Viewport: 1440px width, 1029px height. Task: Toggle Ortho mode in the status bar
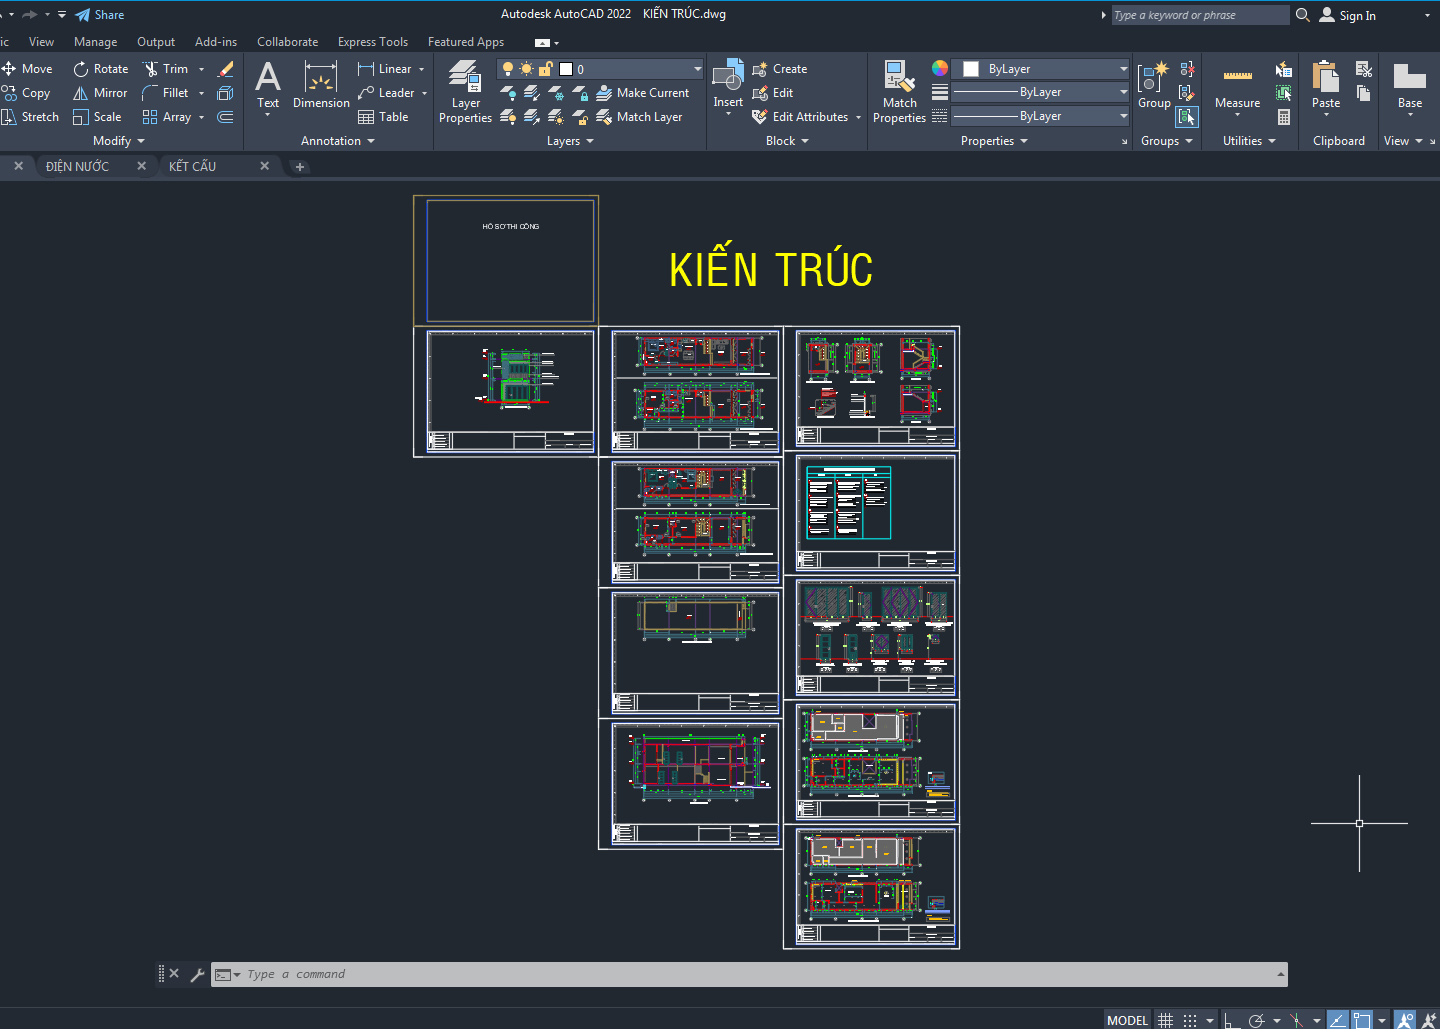[x=1232, y=1020]
